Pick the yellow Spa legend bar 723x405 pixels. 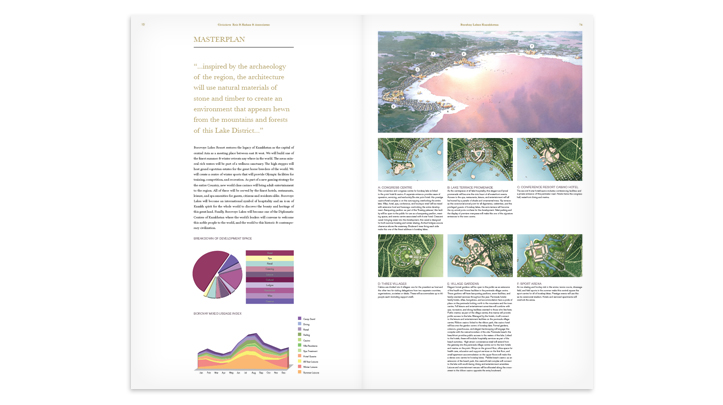(270, 258)
